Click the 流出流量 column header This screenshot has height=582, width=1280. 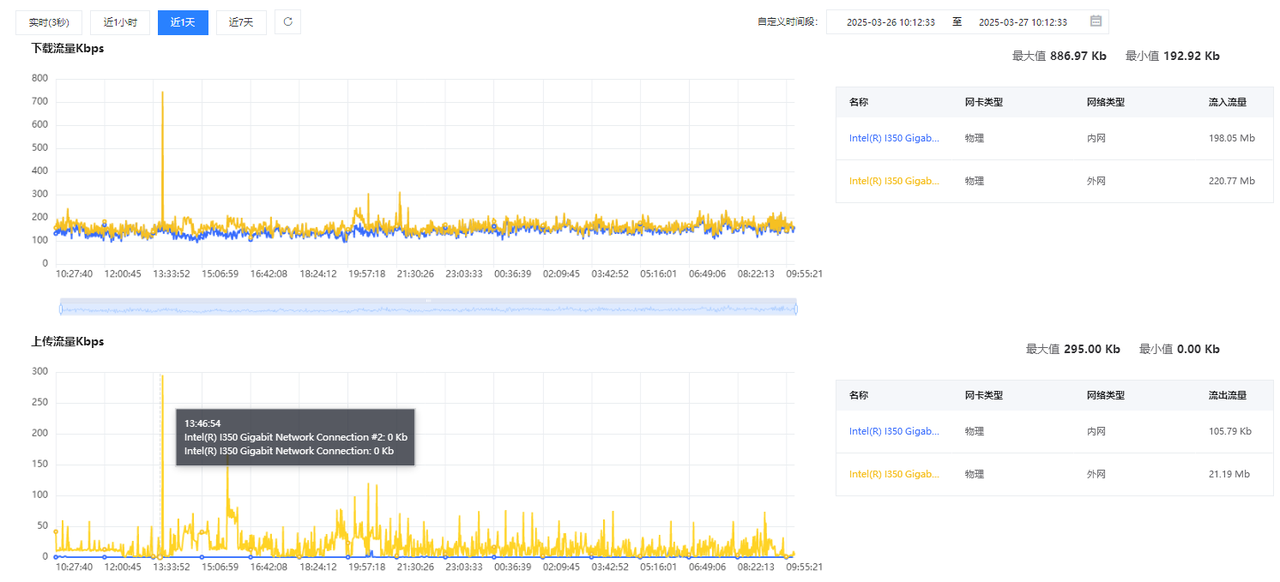(x=1227, y=395)
